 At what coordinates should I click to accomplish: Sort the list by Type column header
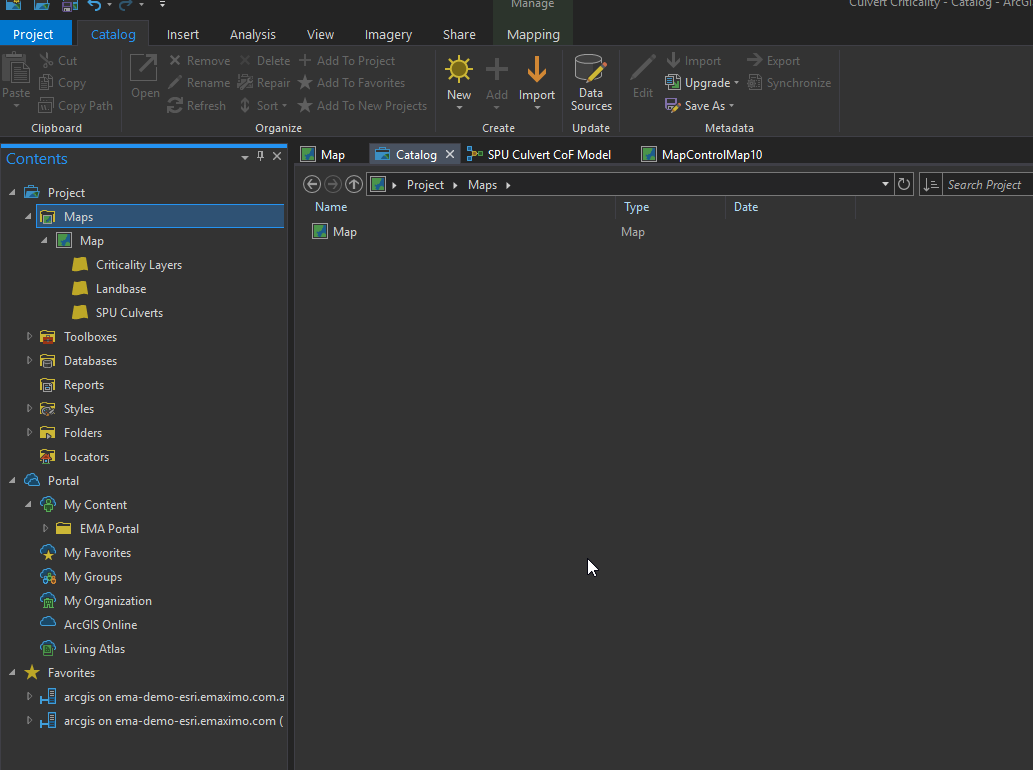point(636,207)
